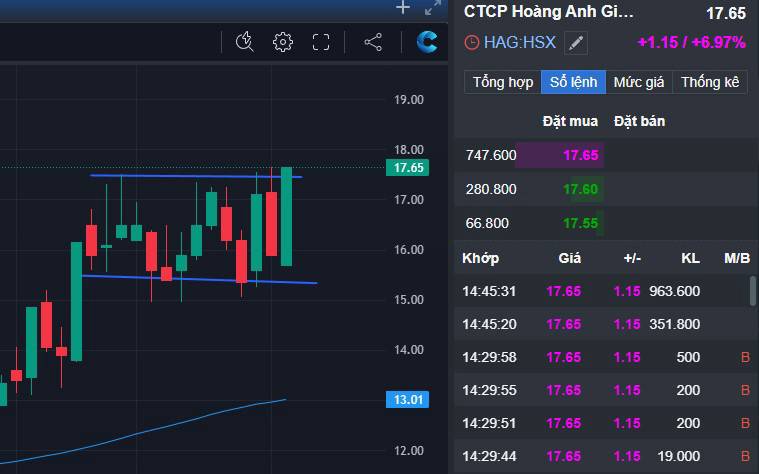Edit the HAG:HSX symbol with pencil icon

point(575,43)
